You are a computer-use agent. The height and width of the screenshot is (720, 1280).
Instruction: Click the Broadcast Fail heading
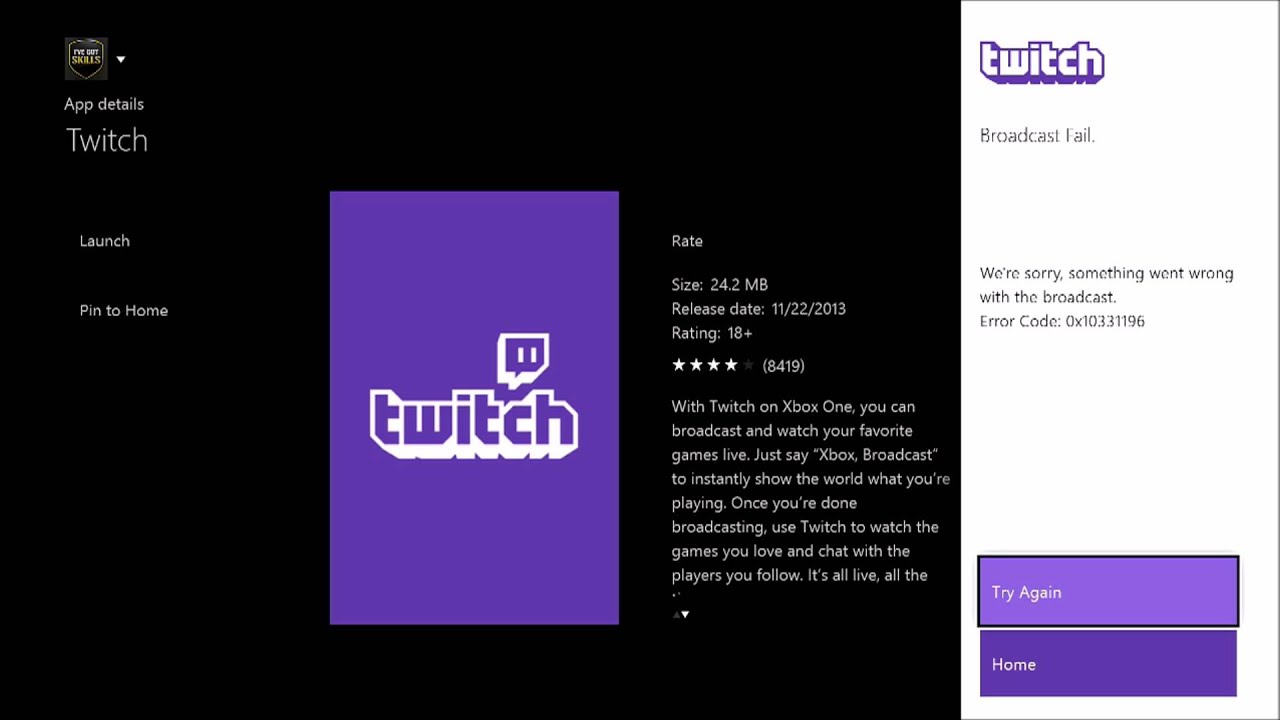[1037, 136]
